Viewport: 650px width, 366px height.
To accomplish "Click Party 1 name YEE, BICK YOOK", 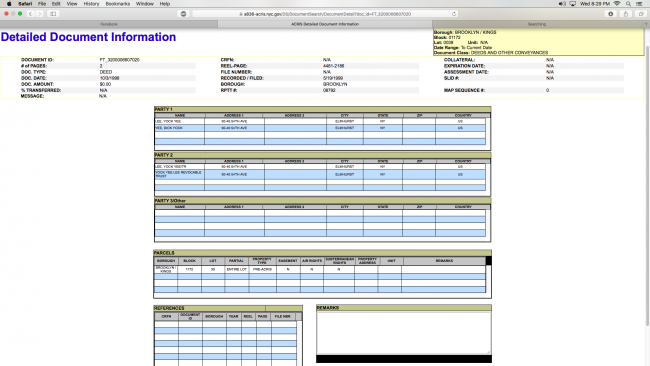I will point(169,128).
